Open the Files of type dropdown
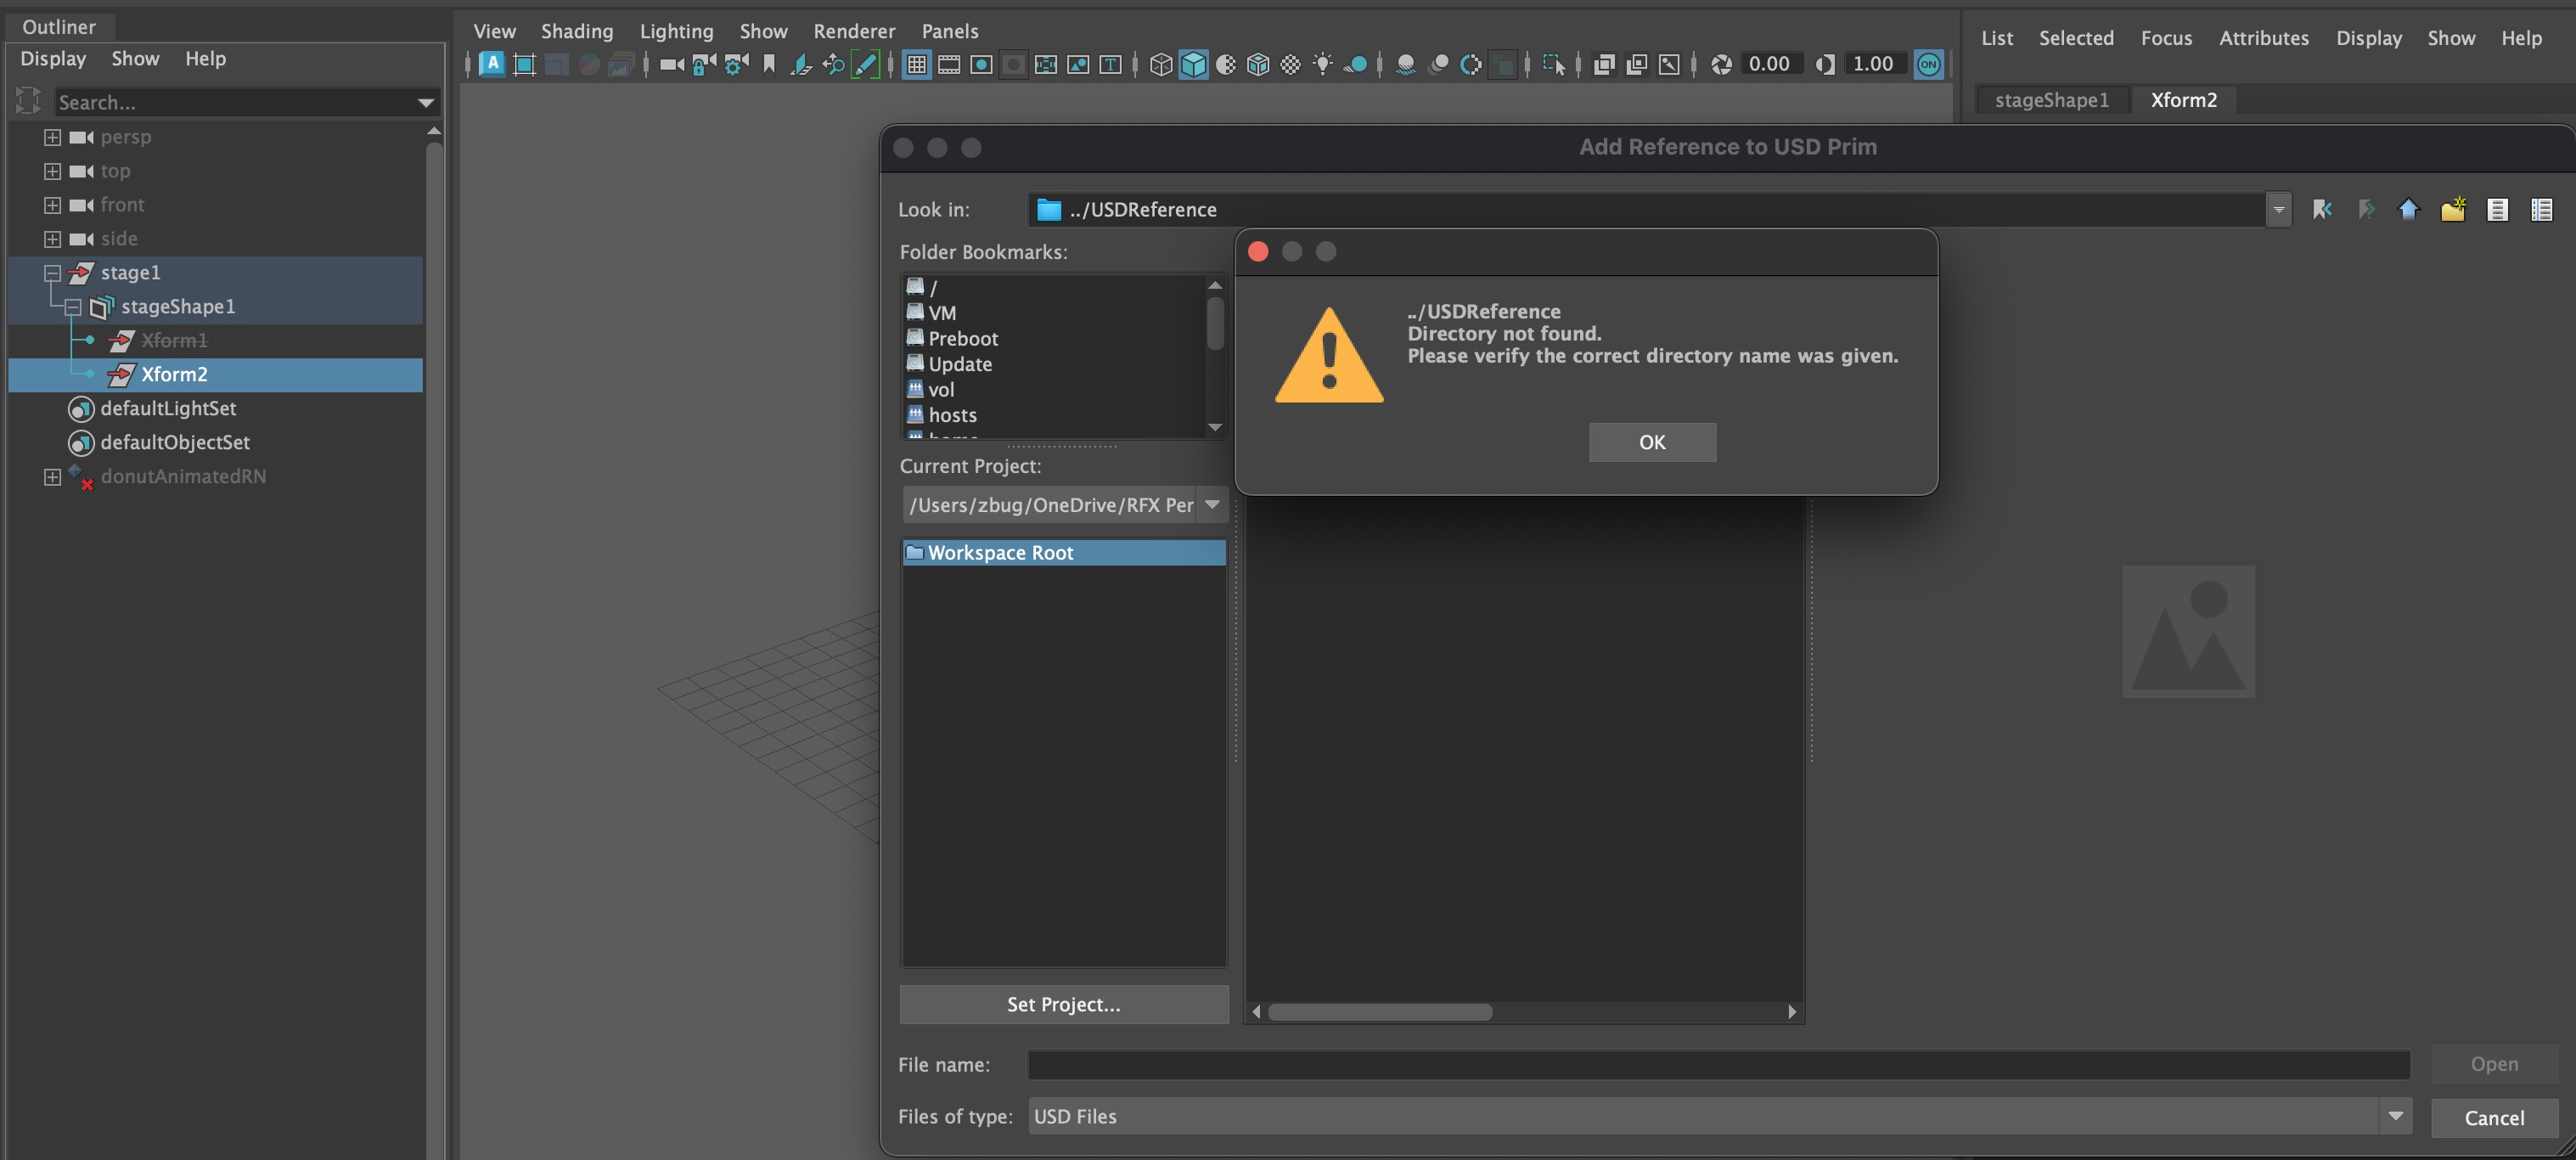Image resolution: width=2576 pixels, height=1160 pixels. [x=2395, y=1116]
